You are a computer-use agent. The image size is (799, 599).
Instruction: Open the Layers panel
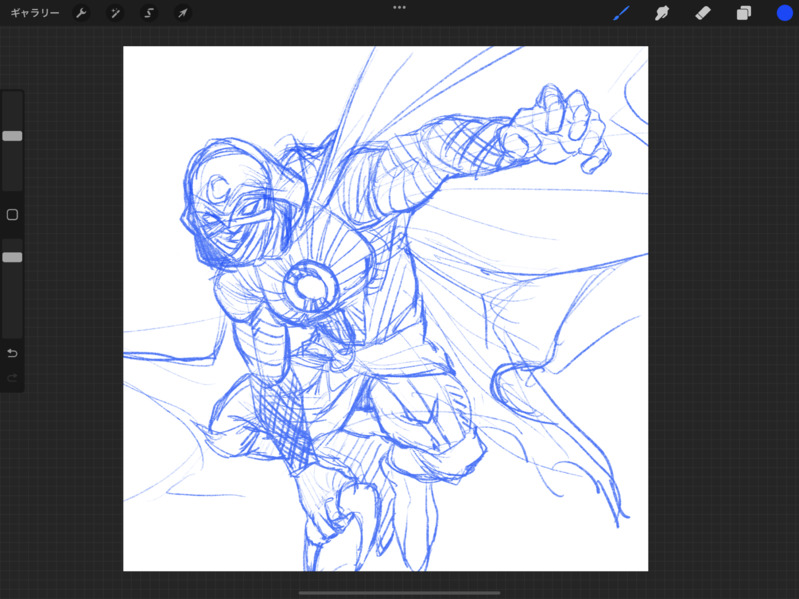(743, 13)
